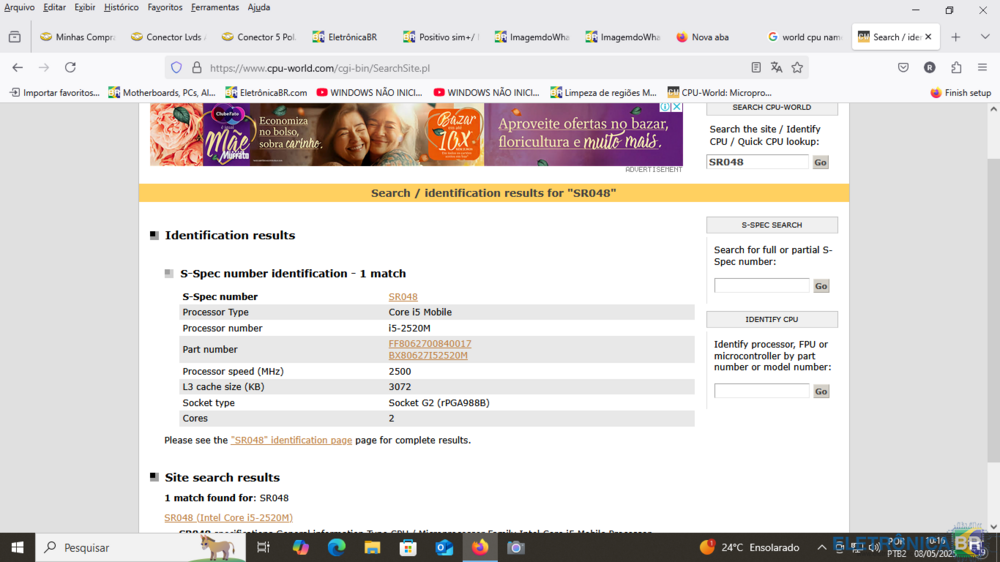Open the Histórico menu

(121, 7)
